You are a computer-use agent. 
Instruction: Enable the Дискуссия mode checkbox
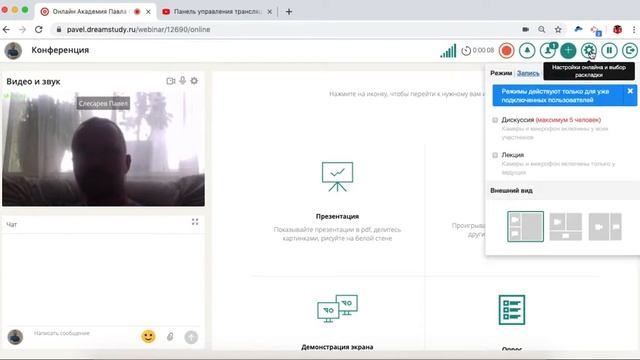(x=495, y=120)
